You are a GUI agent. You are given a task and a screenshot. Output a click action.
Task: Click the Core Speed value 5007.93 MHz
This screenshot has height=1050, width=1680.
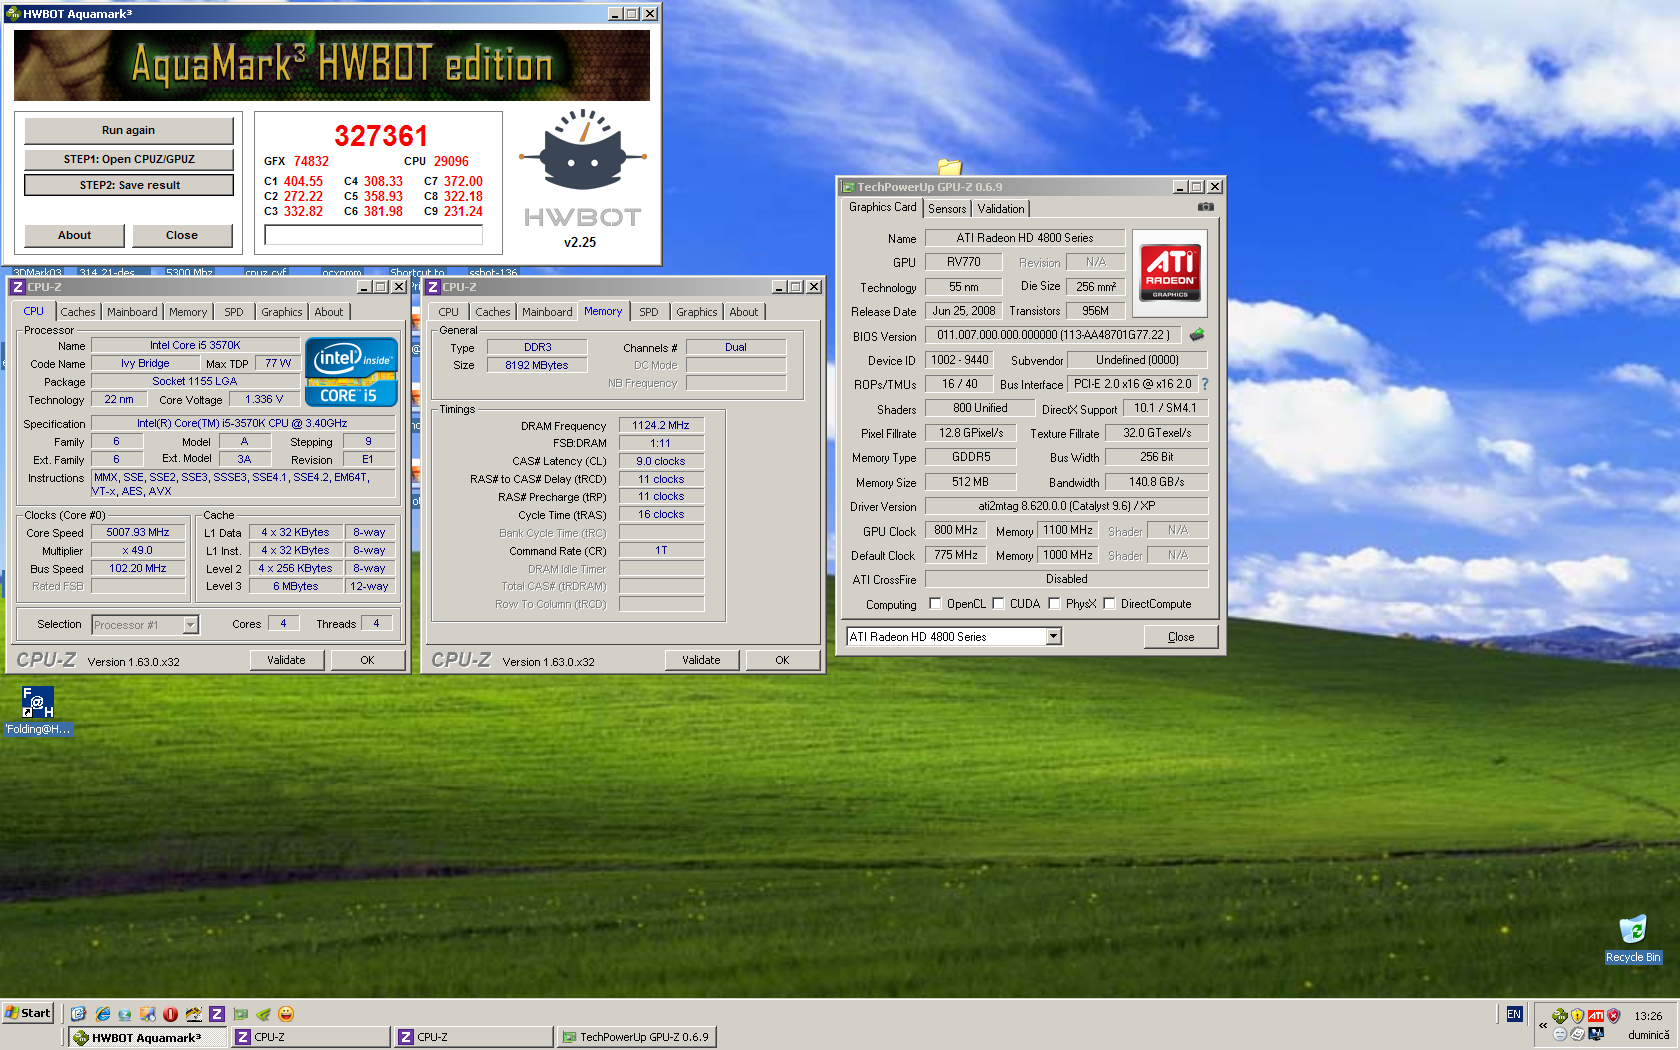(x=138, y=532)
